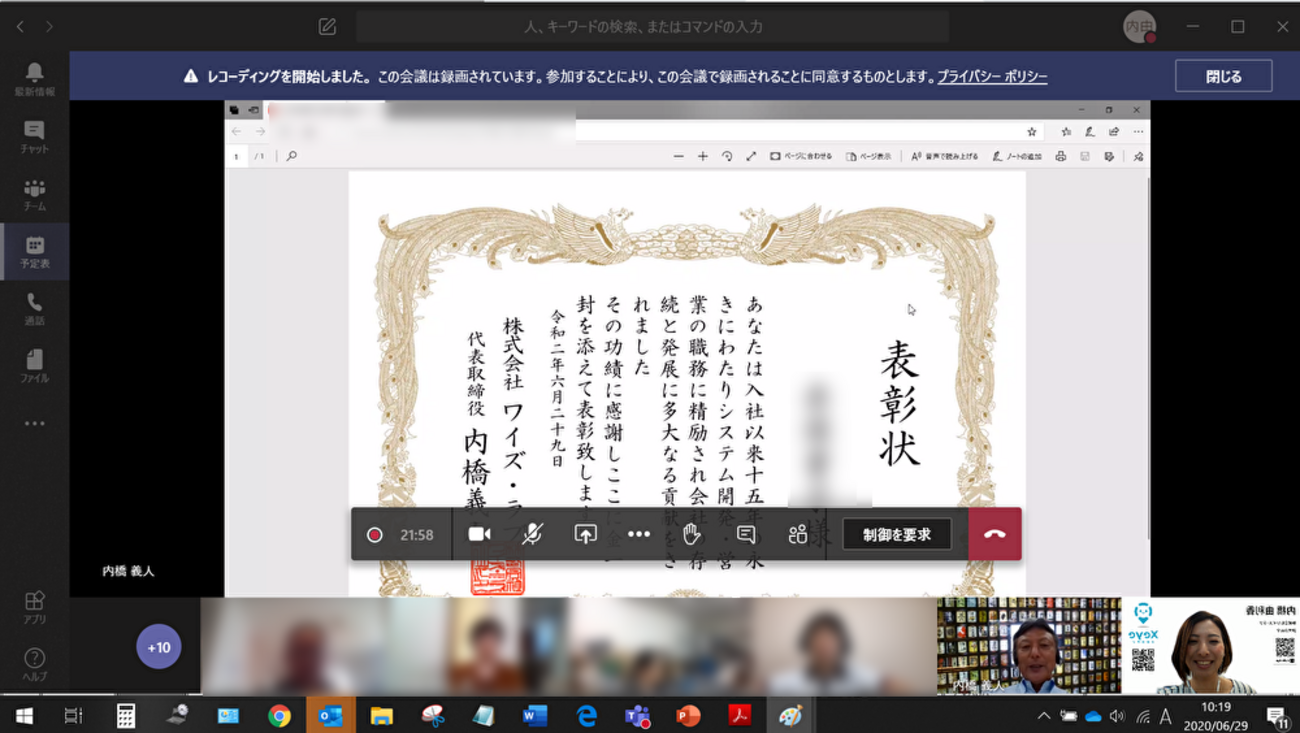Show the meeting conversation panel
The width and height of the screenshot is (1300, 733).
point(746,534)
